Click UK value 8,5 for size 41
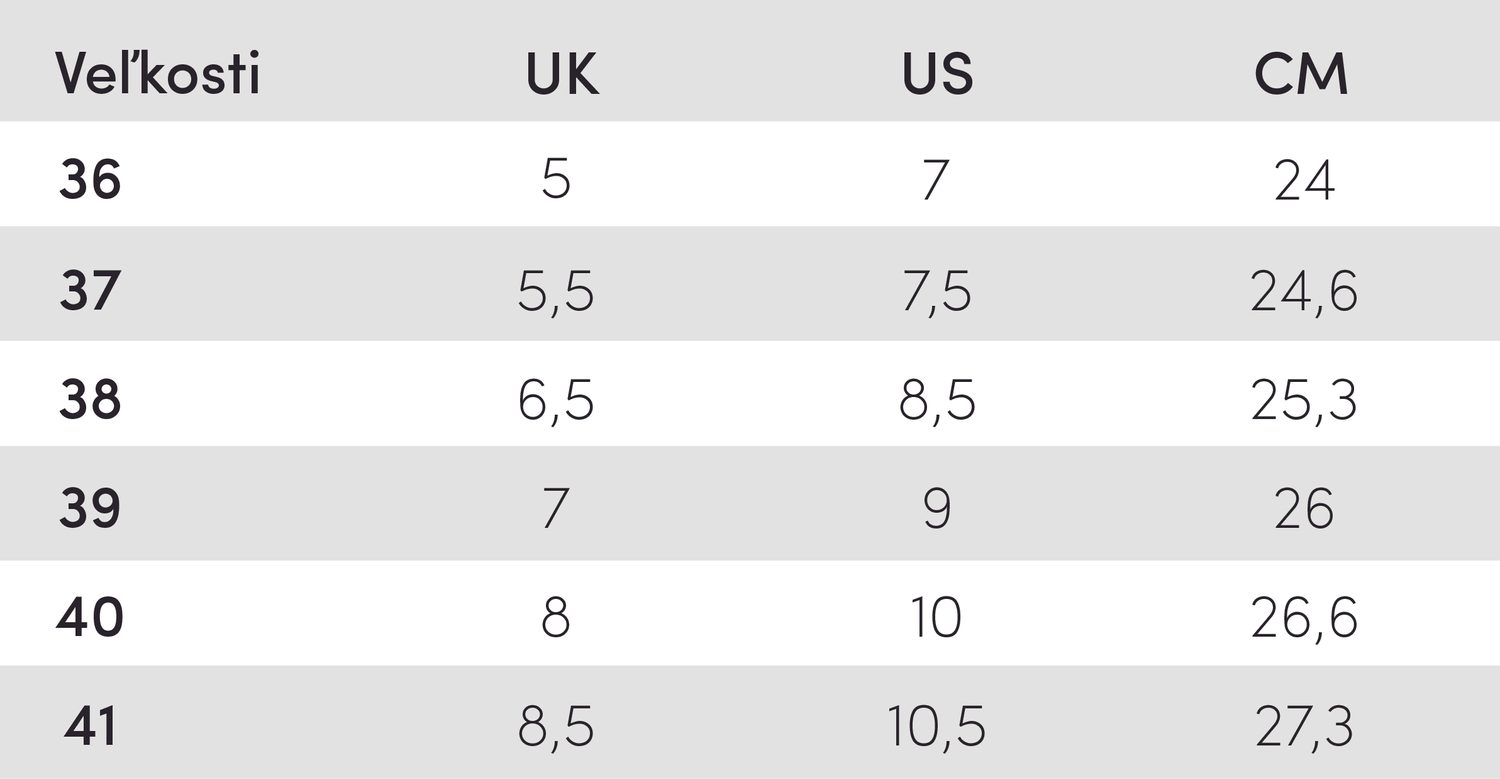Viewport: 1500px width, 779px height. click(556, 729)
